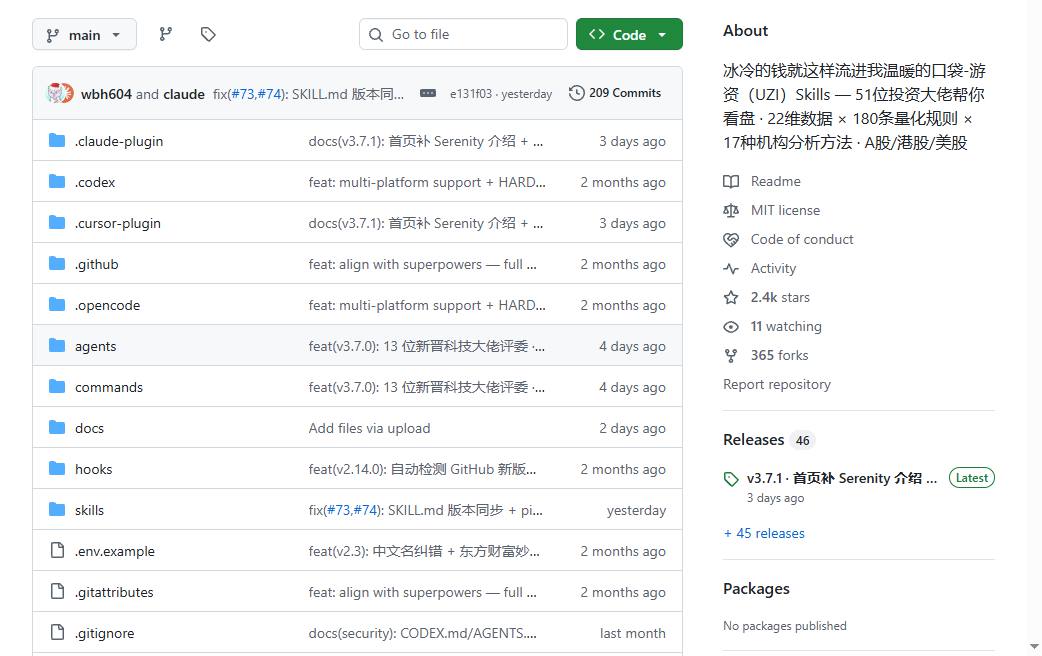
Task: Open the feat(v2.3) commit message for .env.example
Action: point(424,552)
